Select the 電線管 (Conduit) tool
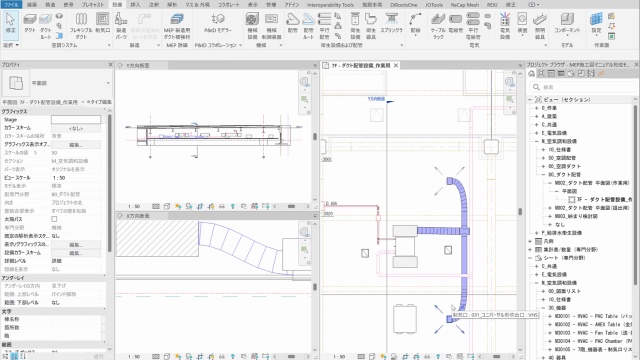This screenshot has width=640, height=360. coord(456,23)
